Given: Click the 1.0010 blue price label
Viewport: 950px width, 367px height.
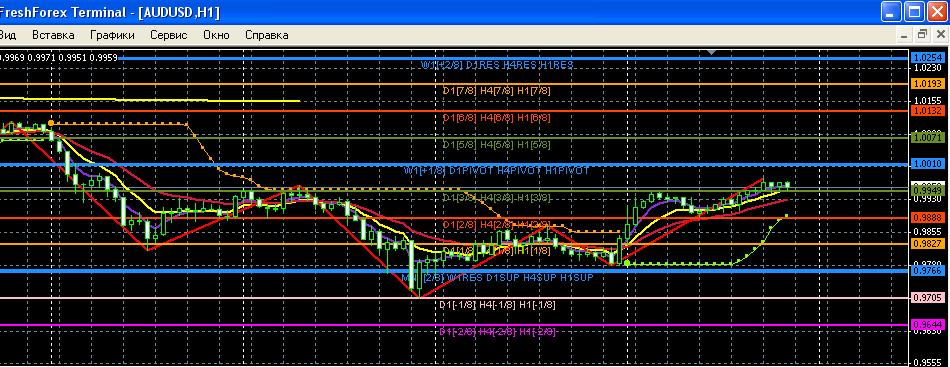Looking at the screenshot, I should pyautogui.click(x=928, y=164).
